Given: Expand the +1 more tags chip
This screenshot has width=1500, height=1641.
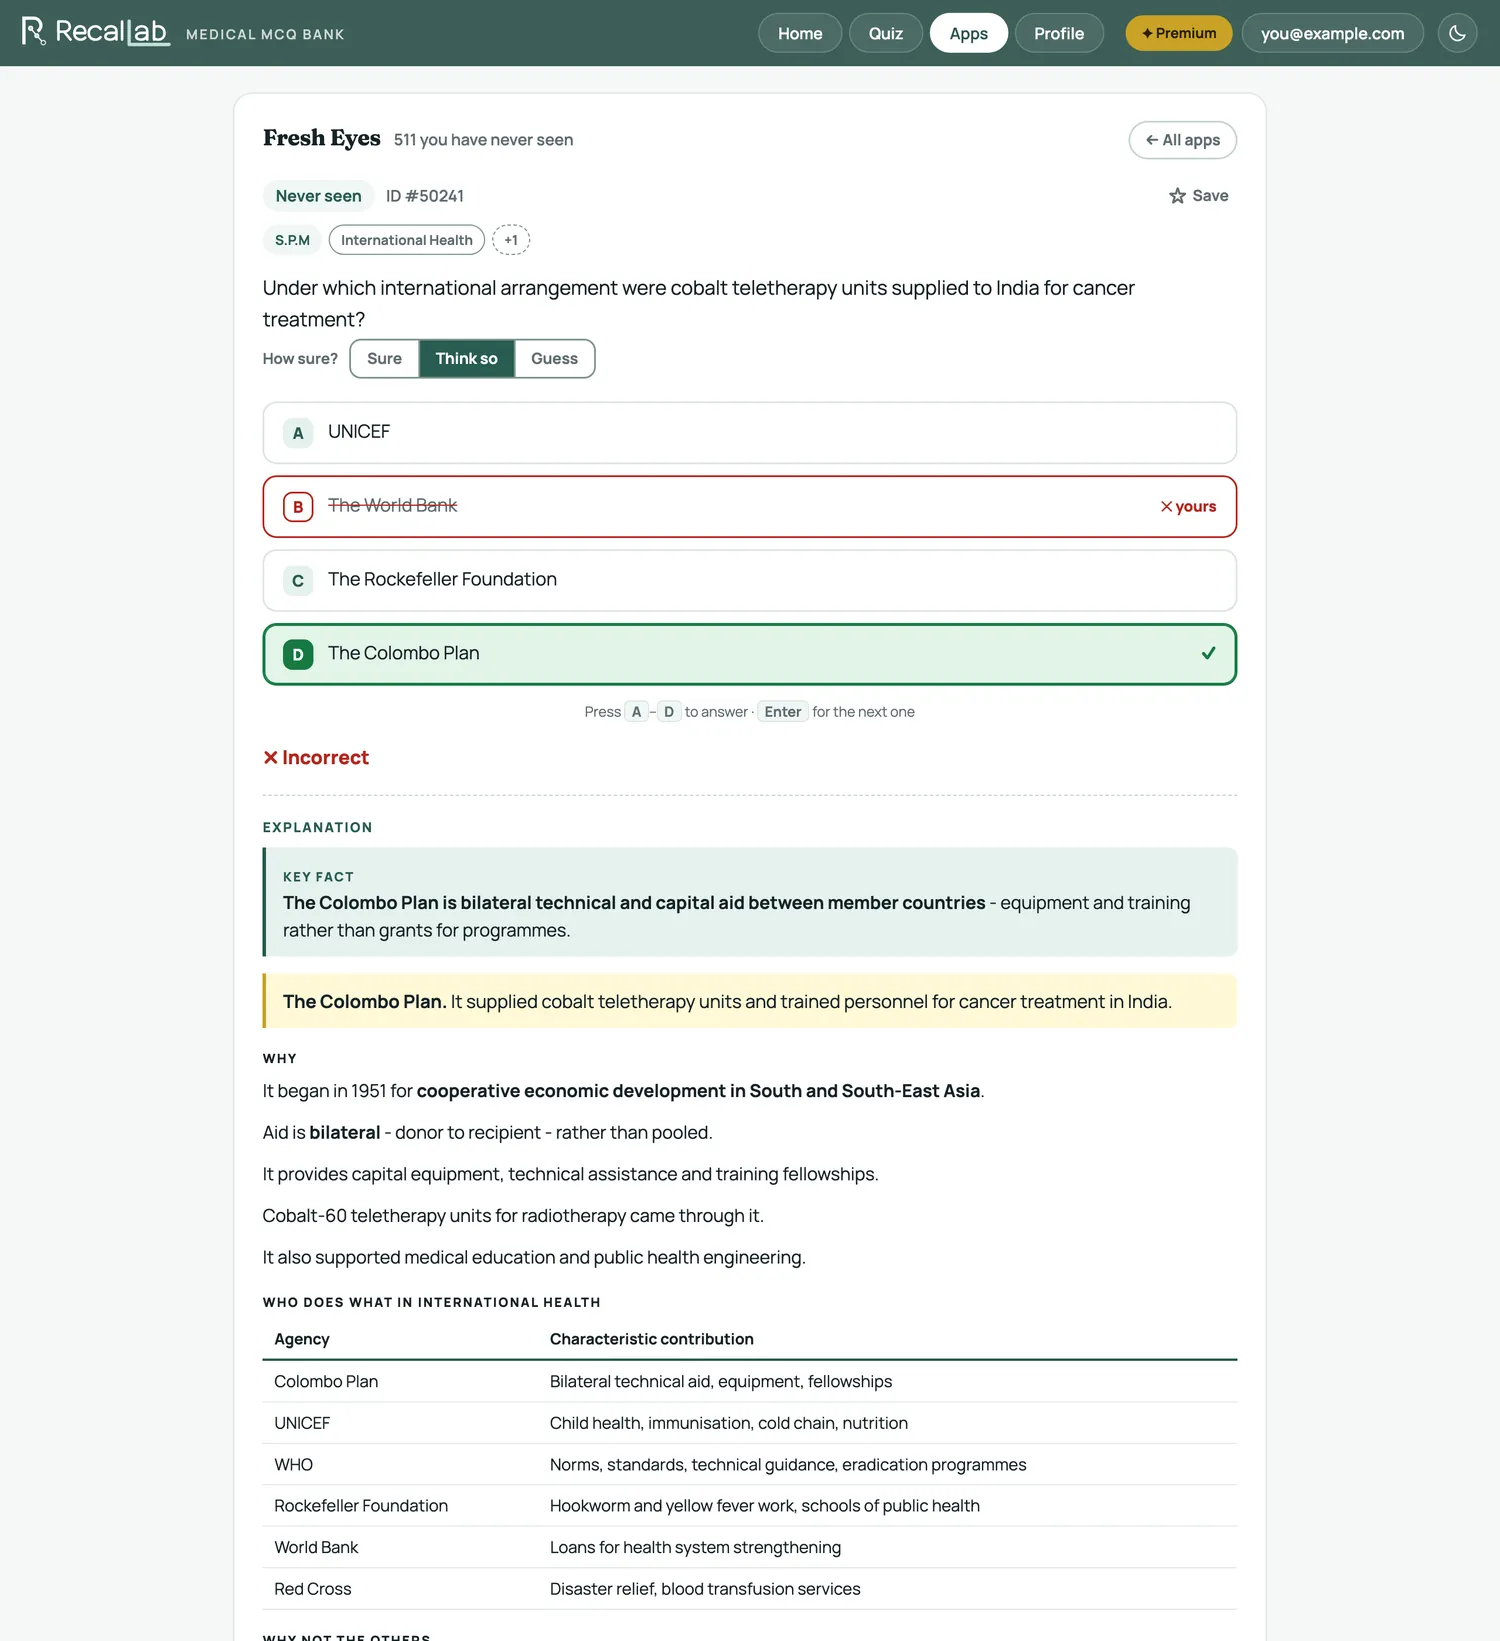Looking at the screenshot, I should 511,240.
